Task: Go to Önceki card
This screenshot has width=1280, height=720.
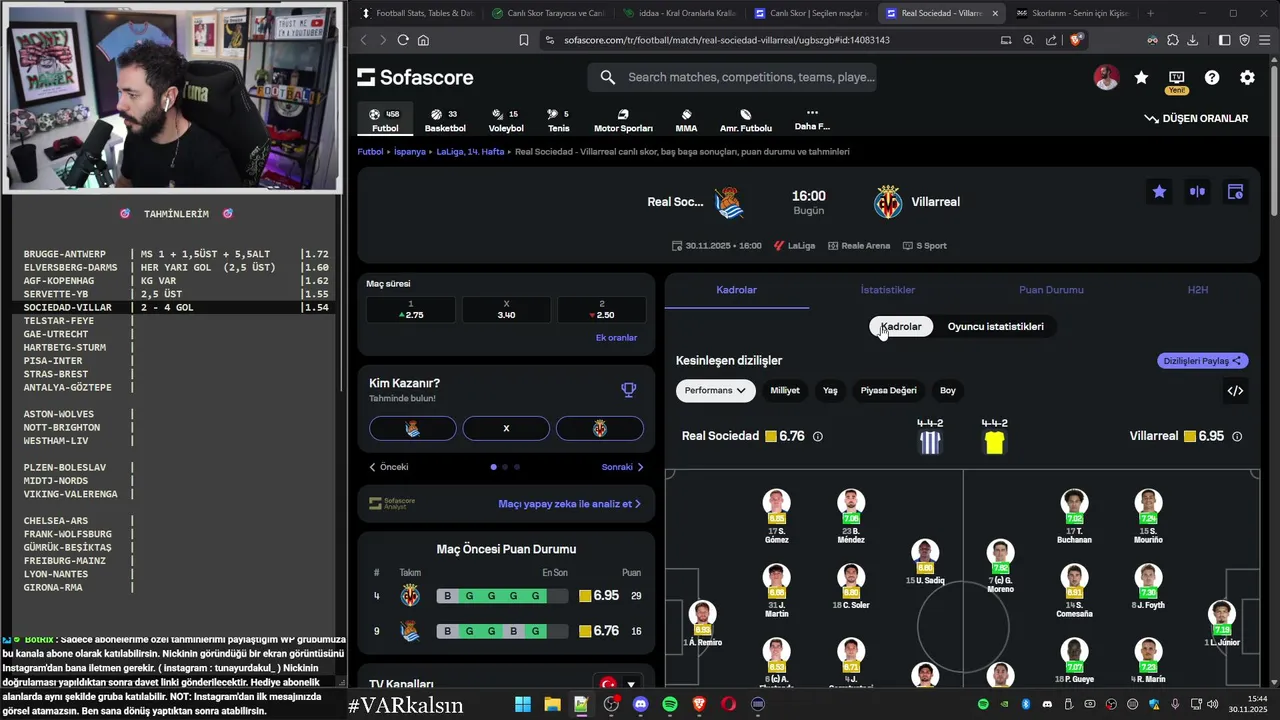Action: [389, 467]
